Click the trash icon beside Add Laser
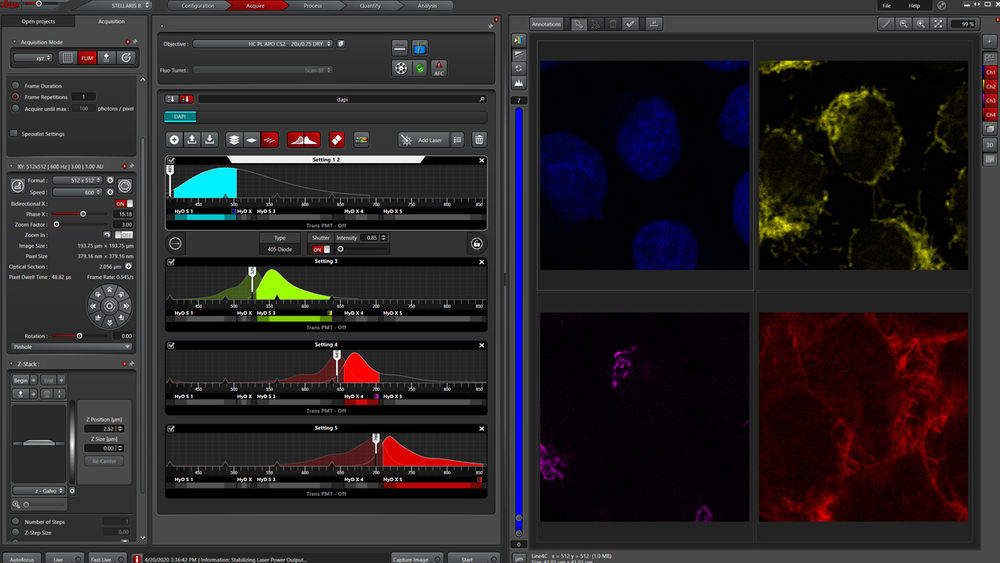 [480, 140]
